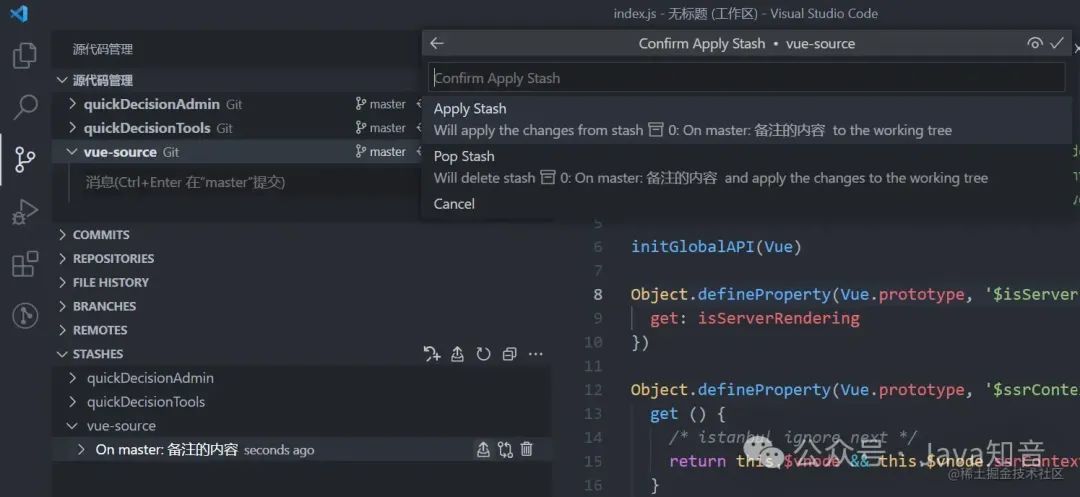Click line number 8 in the editor
The height and width of the screenshot is (497, 1080).
[598, 294]
